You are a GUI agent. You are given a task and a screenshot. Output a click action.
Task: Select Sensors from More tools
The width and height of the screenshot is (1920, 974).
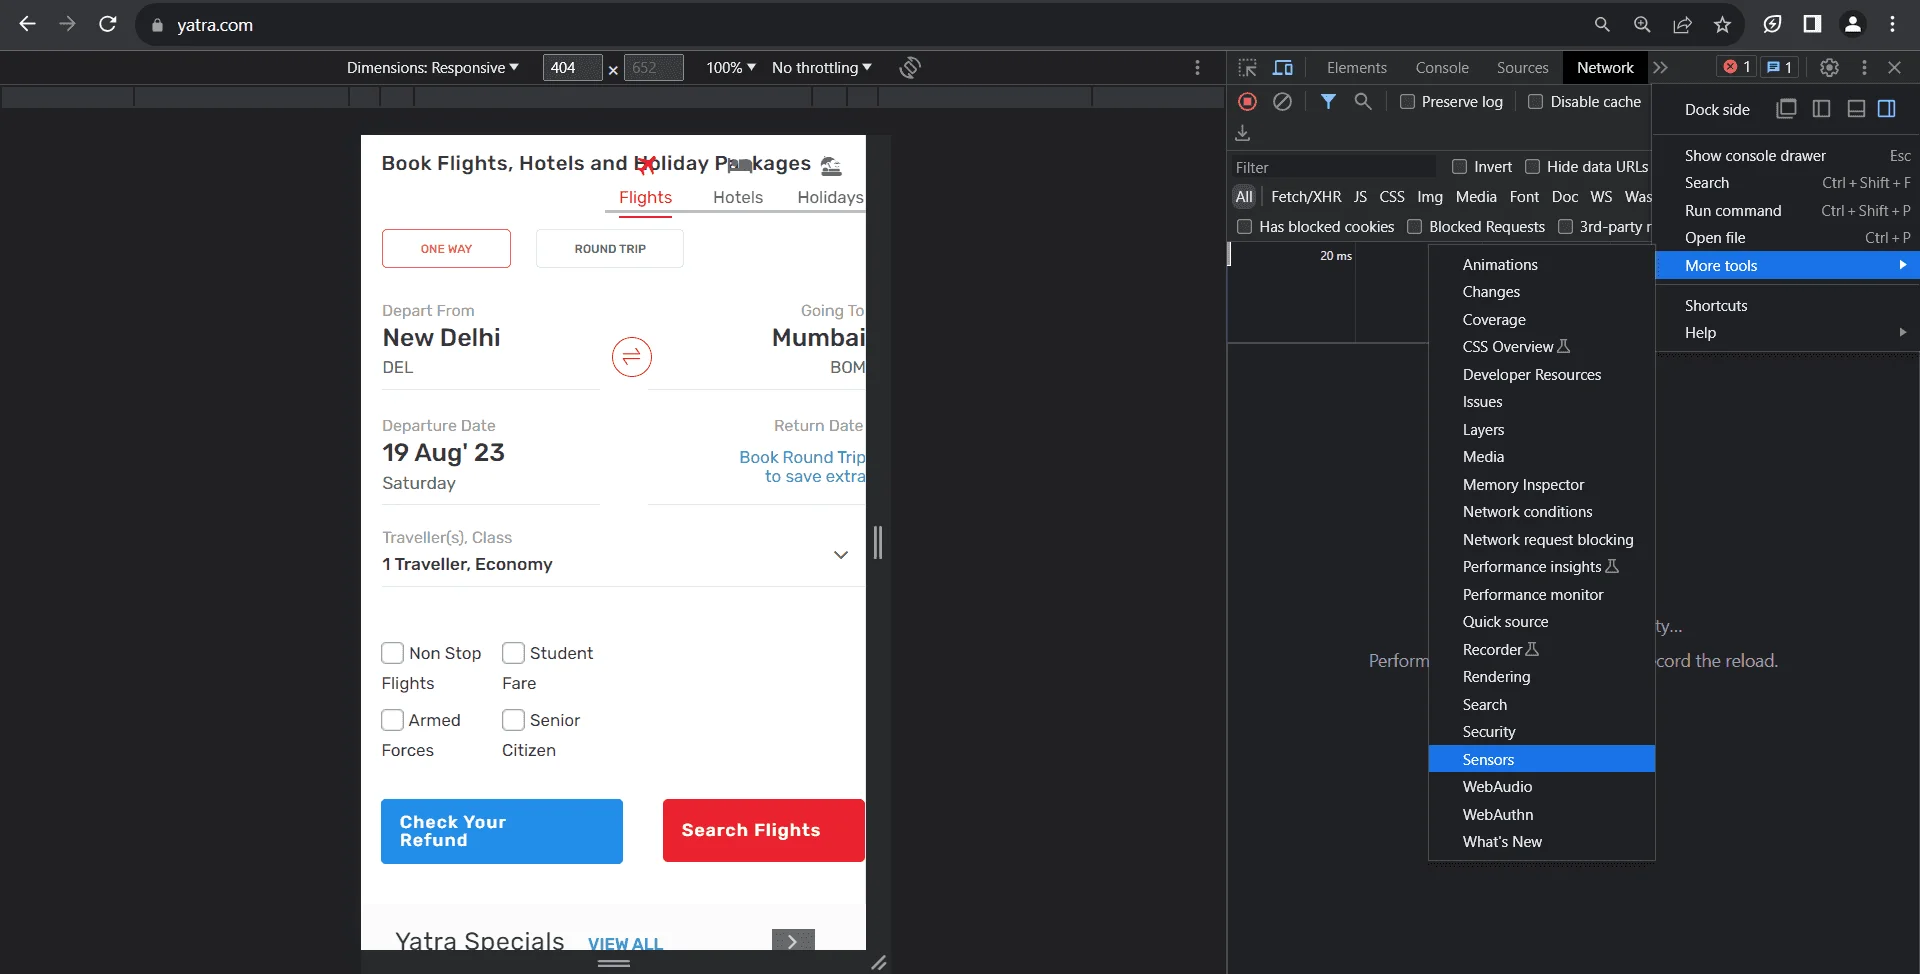1542,759
